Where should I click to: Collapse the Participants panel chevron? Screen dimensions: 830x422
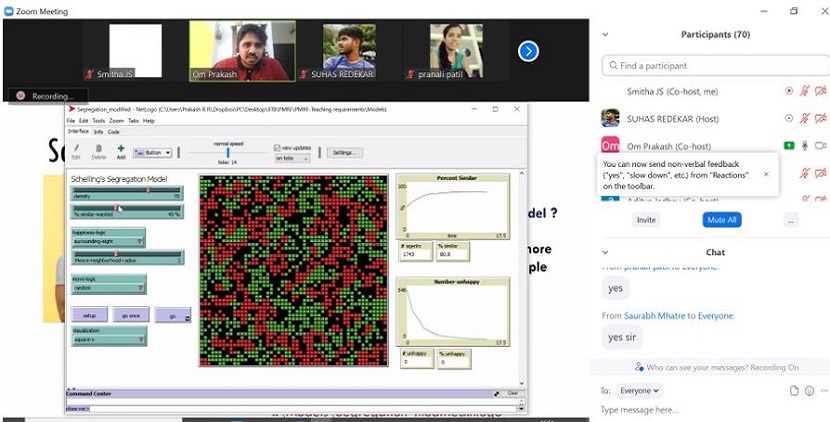[x=606, y=34]
